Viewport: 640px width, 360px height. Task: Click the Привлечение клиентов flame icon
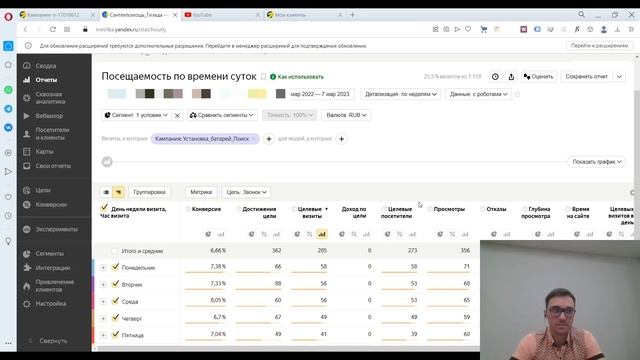click(x=27, y=286)
